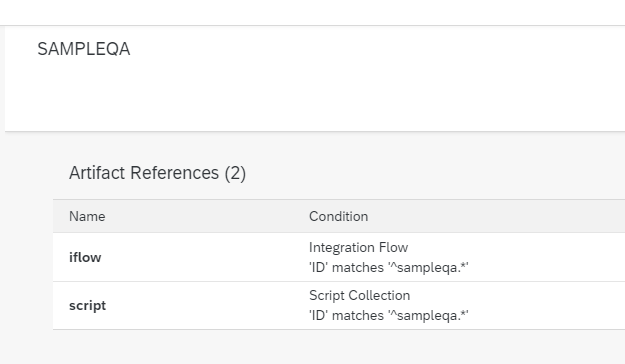Click the empty top bar above the header
The image size is (625, 364).
[312, 12]
